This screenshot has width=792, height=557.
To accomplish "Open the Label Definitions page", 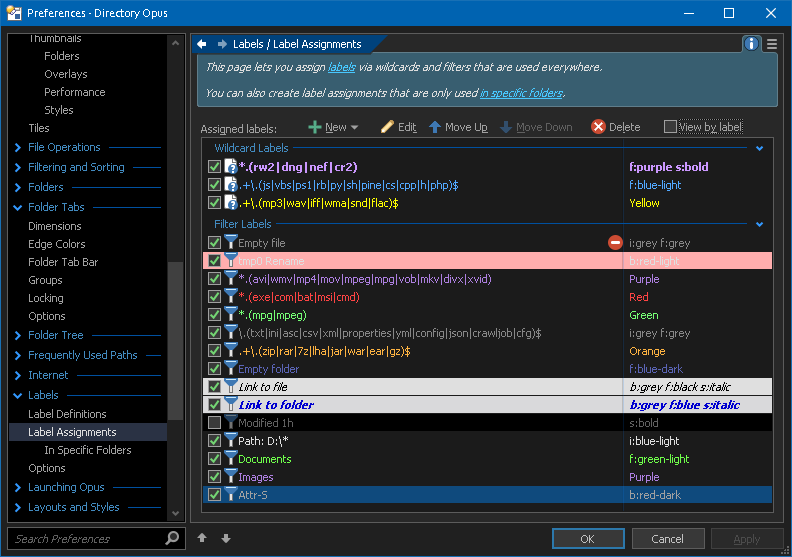I will click(67, 414).
